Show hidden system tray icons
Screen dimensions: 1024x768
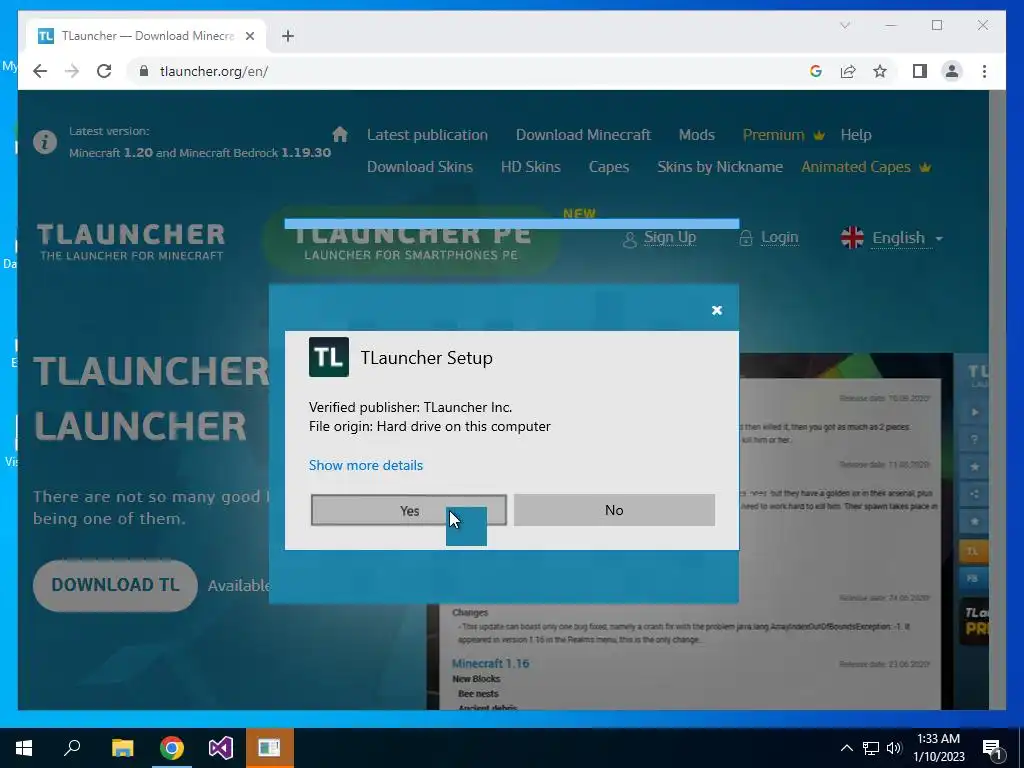846,748
